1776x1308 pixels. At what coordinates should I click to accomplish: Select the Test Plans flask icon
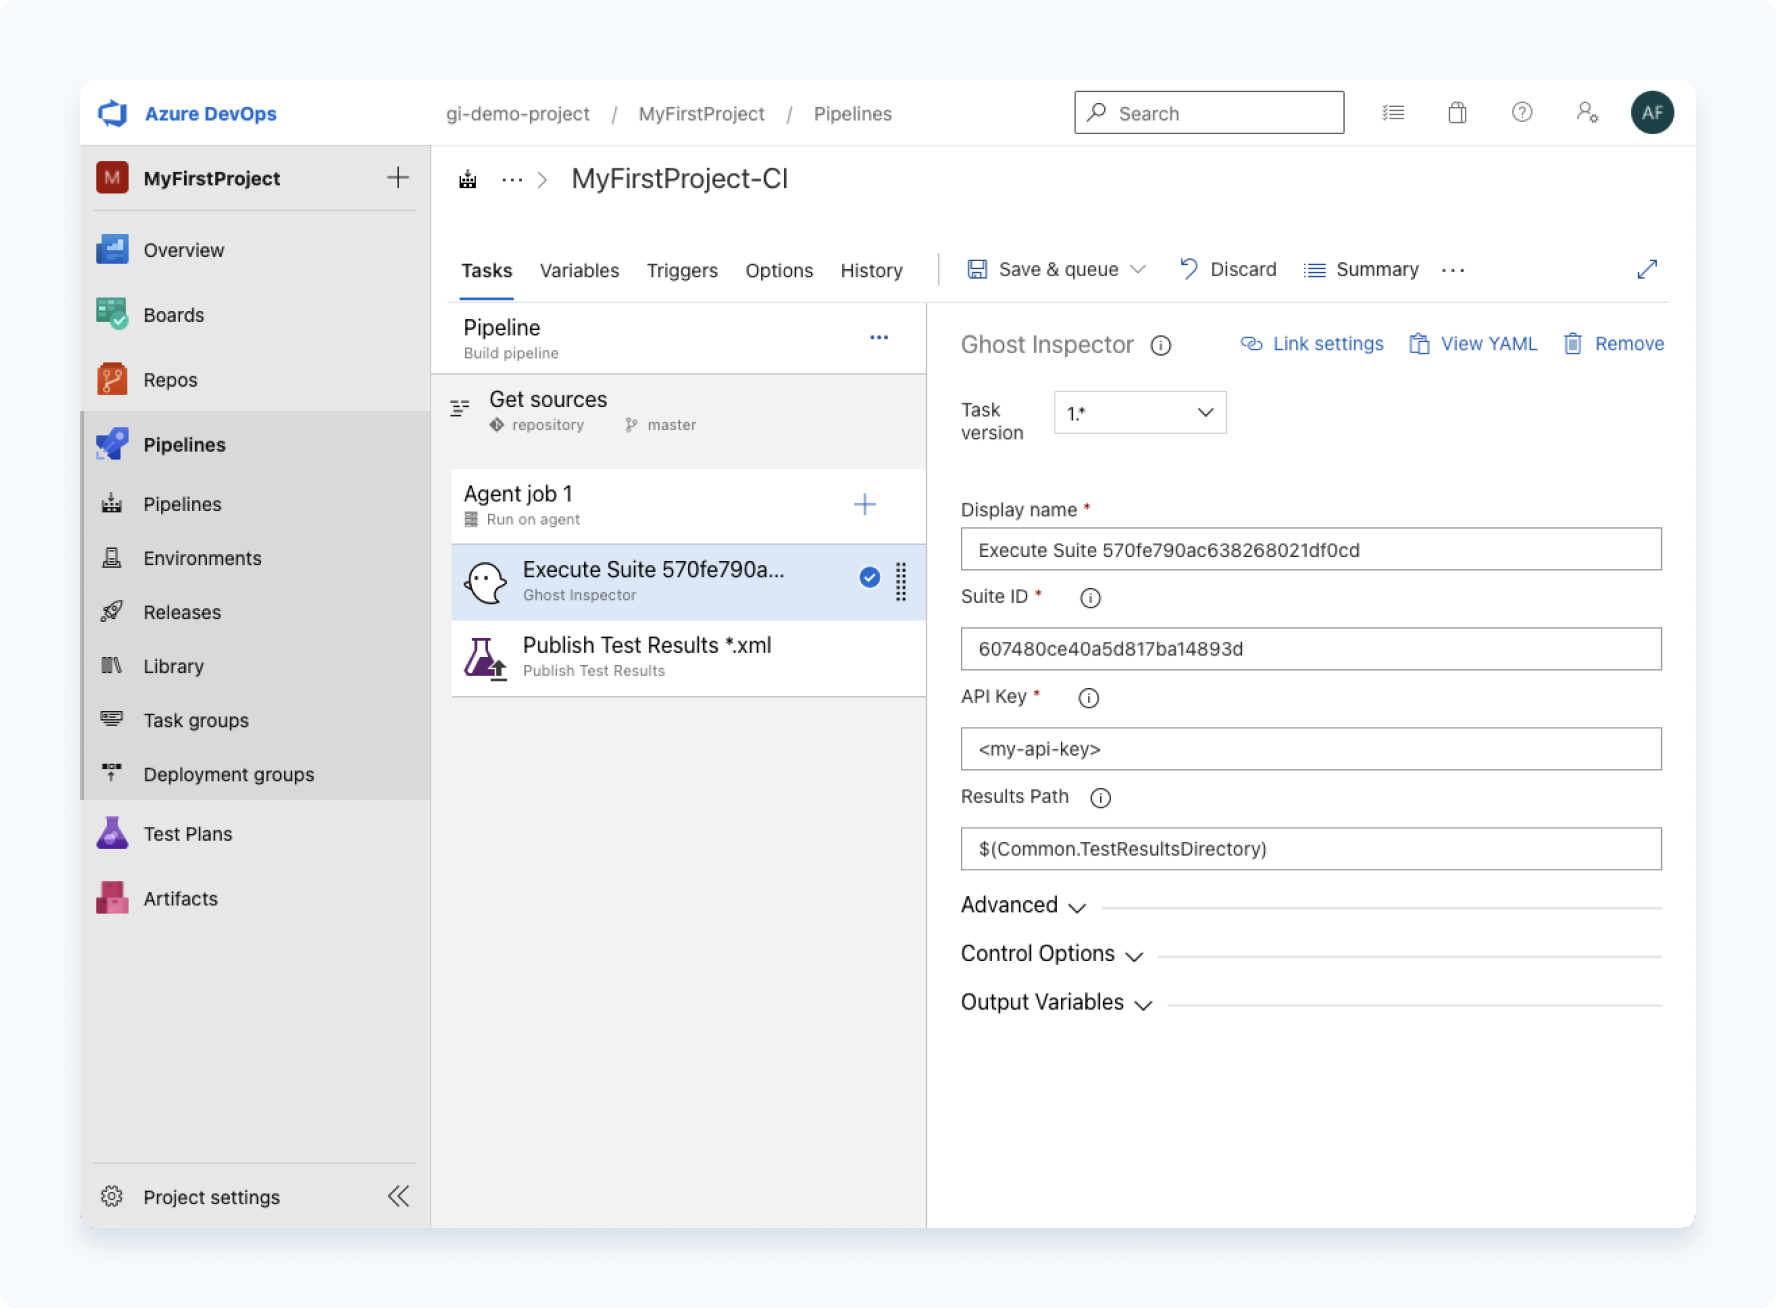(x=111, y=833)
